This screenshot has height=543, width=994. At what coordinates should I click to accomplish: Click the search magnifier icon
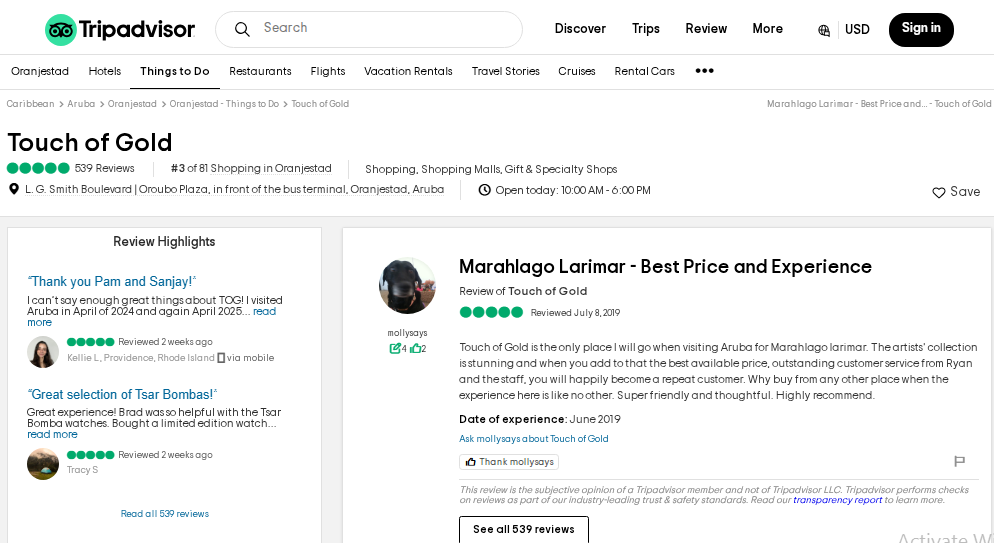tap(242, 29)
